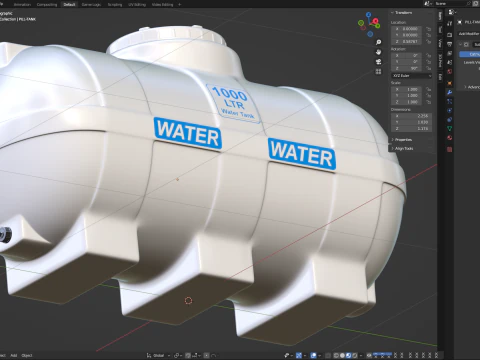Click the Location X field

coord(407,29)
